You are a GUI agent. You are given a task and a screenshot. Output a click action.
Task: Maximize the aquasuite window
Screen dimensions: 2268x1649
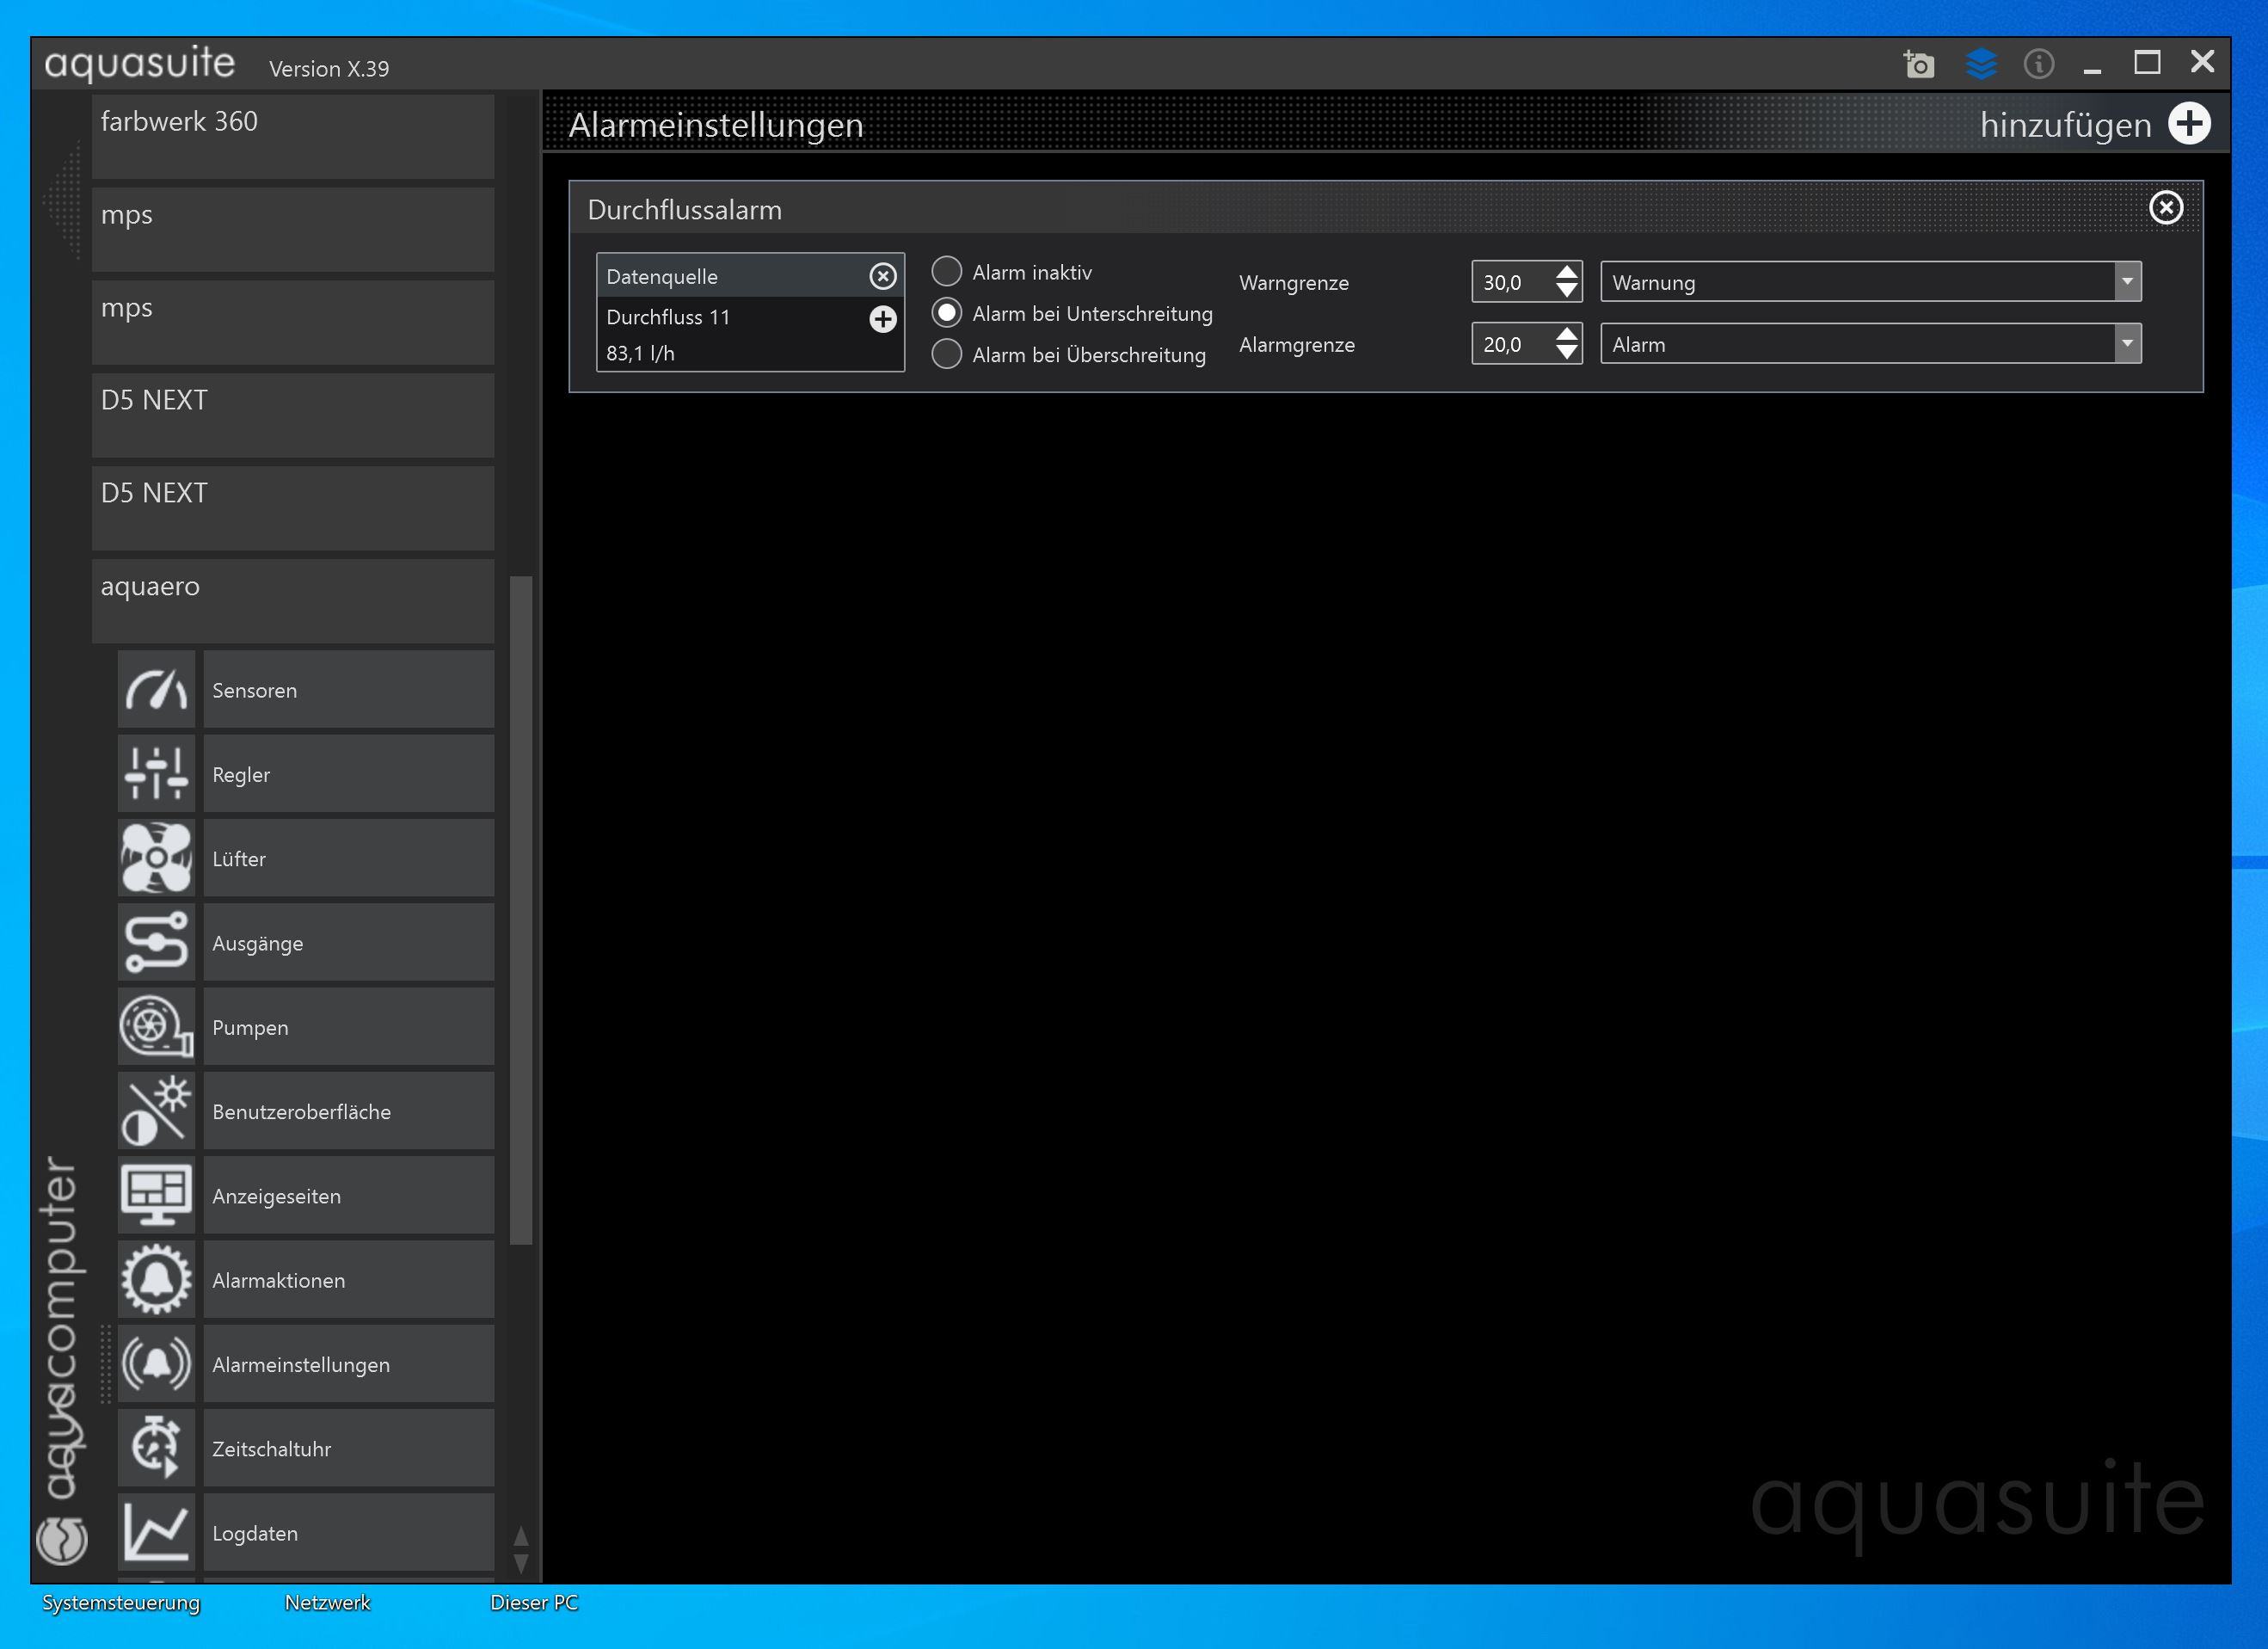2146,62
